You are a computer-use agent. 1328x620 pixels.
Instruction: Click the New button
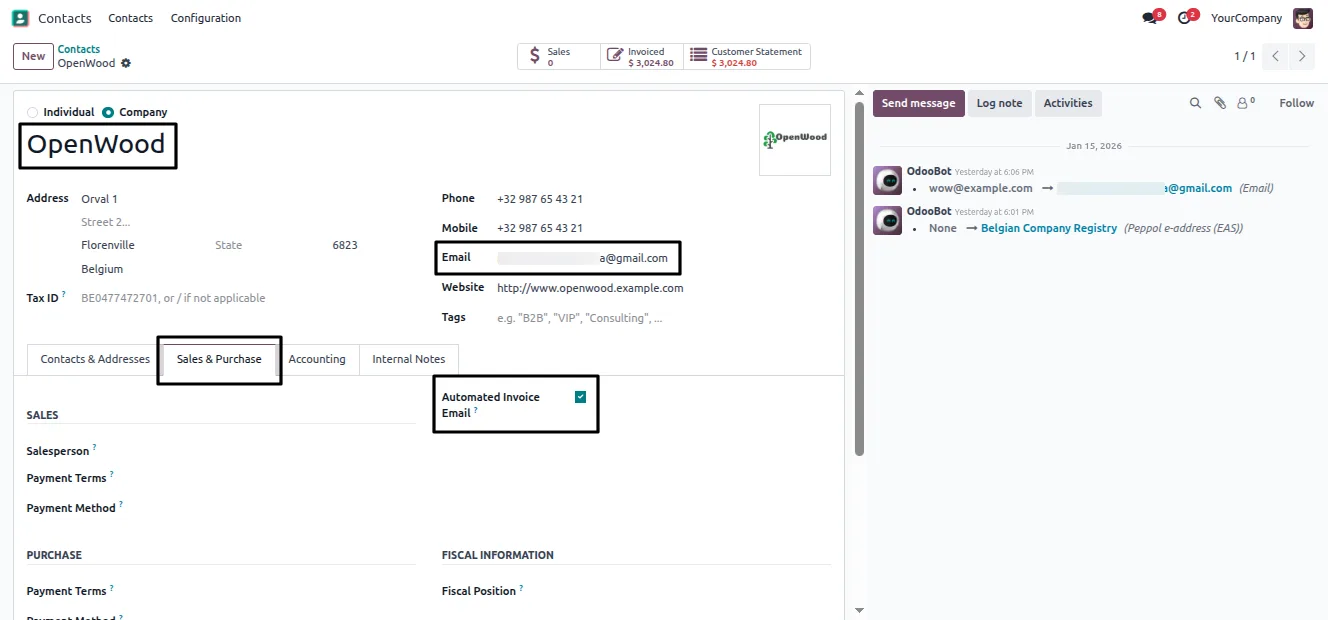click(33, 56)
